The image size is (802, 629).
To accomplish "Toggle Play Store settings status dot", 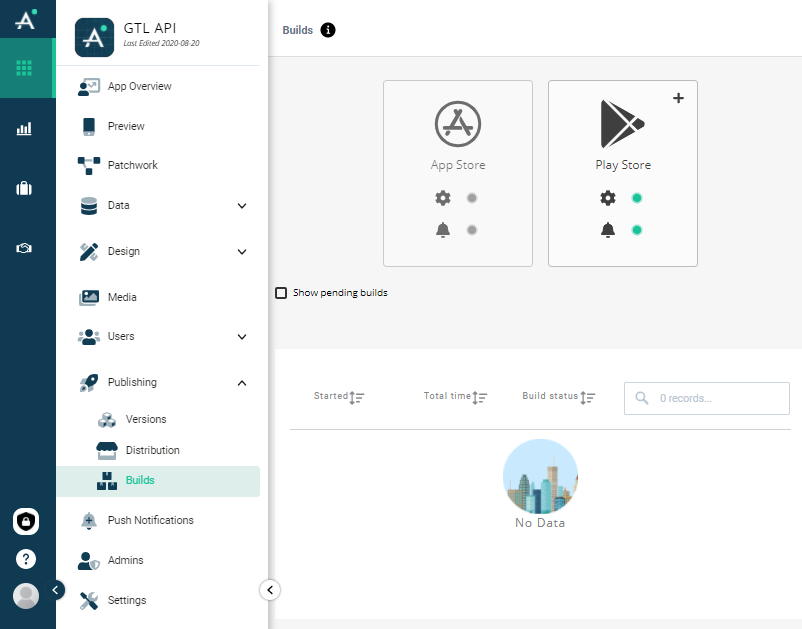I will pos(637,198).
